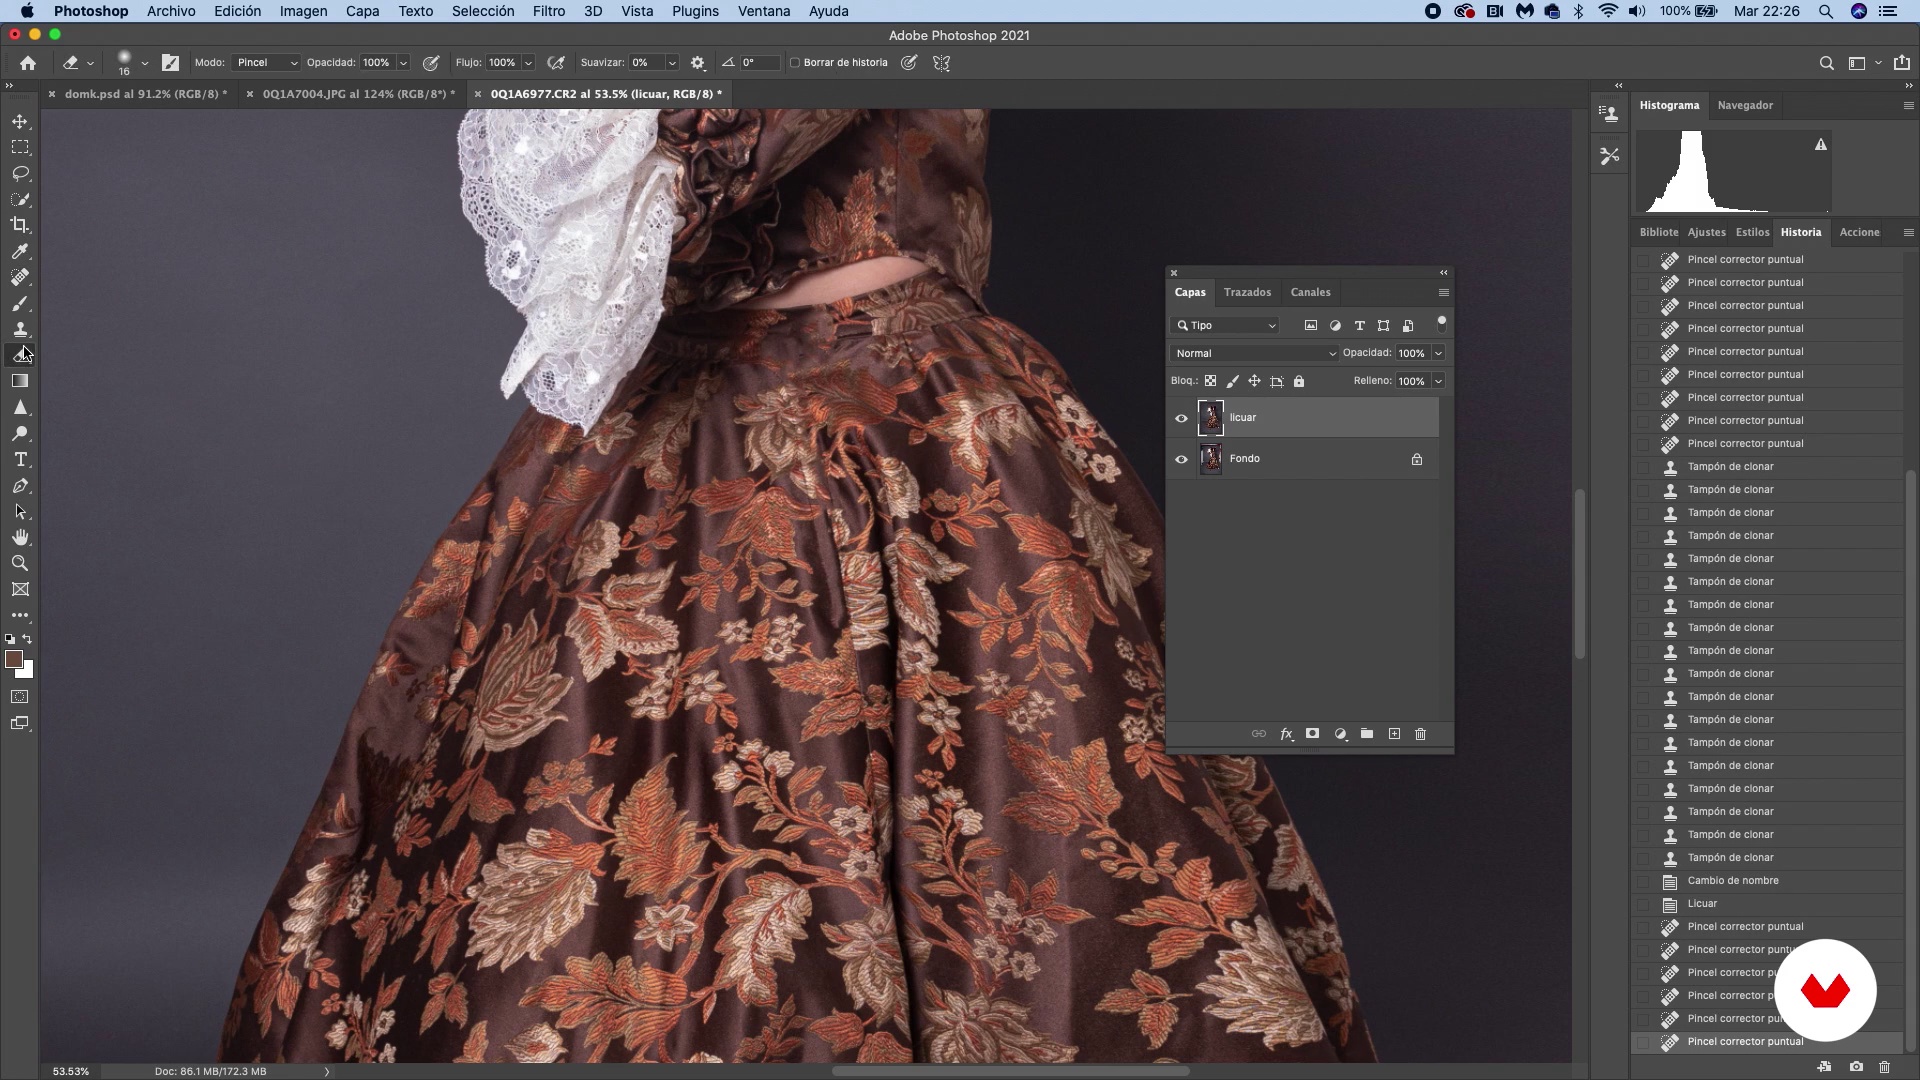
Task: Select the Type tool
Action: pyautogui.click(x=20, y=459)
